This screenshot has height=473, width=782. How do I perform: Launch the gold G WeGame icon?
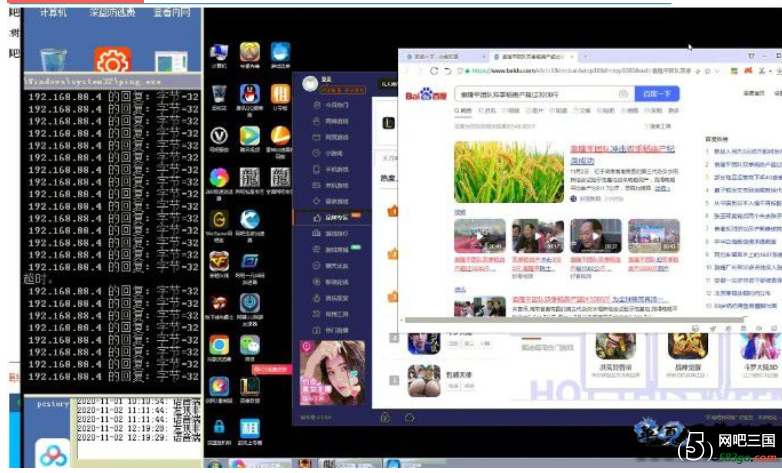[219, 219]
